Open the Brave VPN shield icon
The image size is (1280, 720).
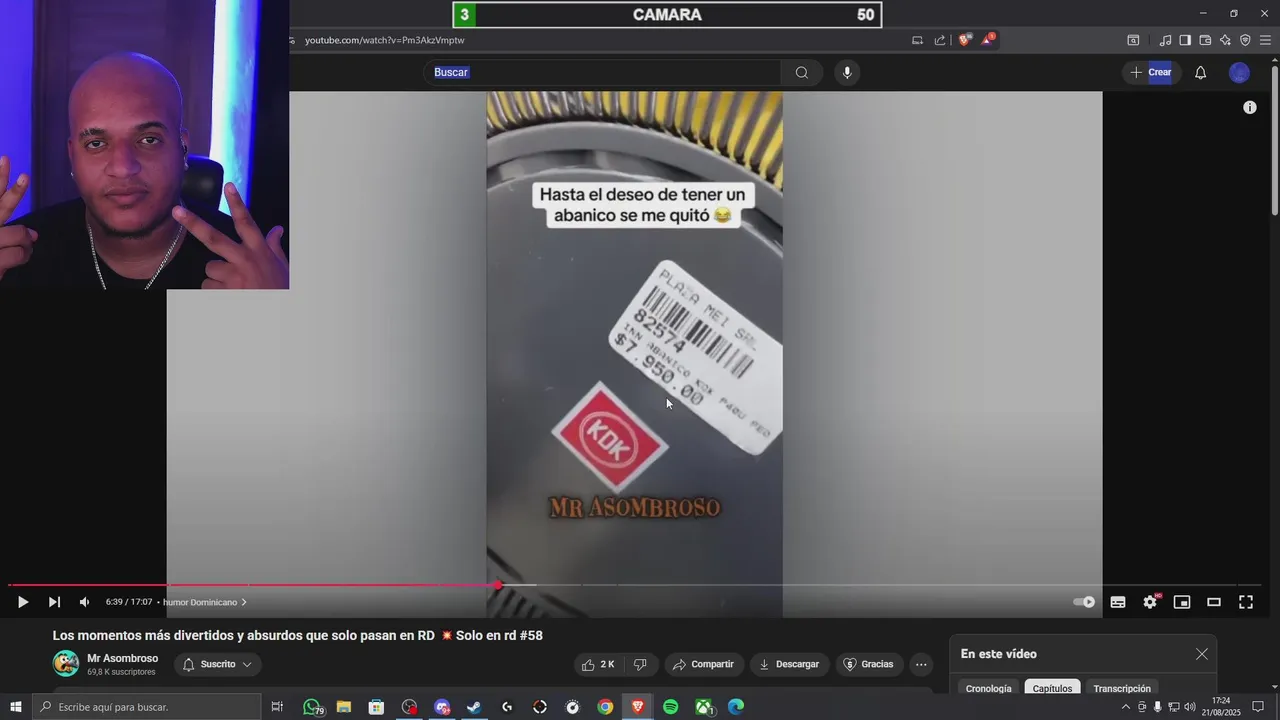point(1245,40)
